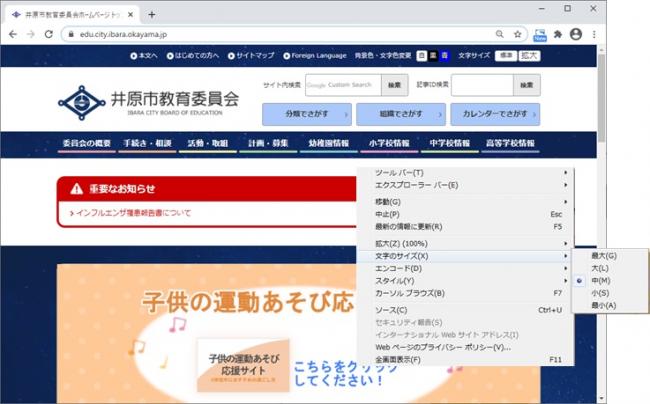Open 小学校情報 navigation tab
The image size is (650, 404).
click(389, 143)
